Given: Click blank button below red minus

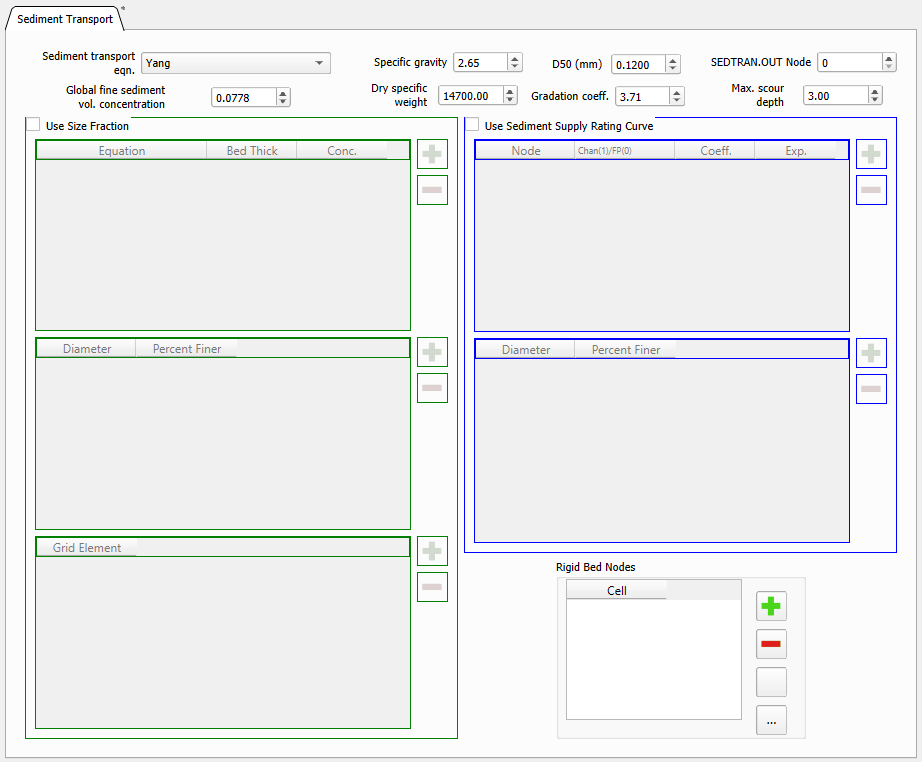Looking at the screenshot, I should (x=771, y=682).
